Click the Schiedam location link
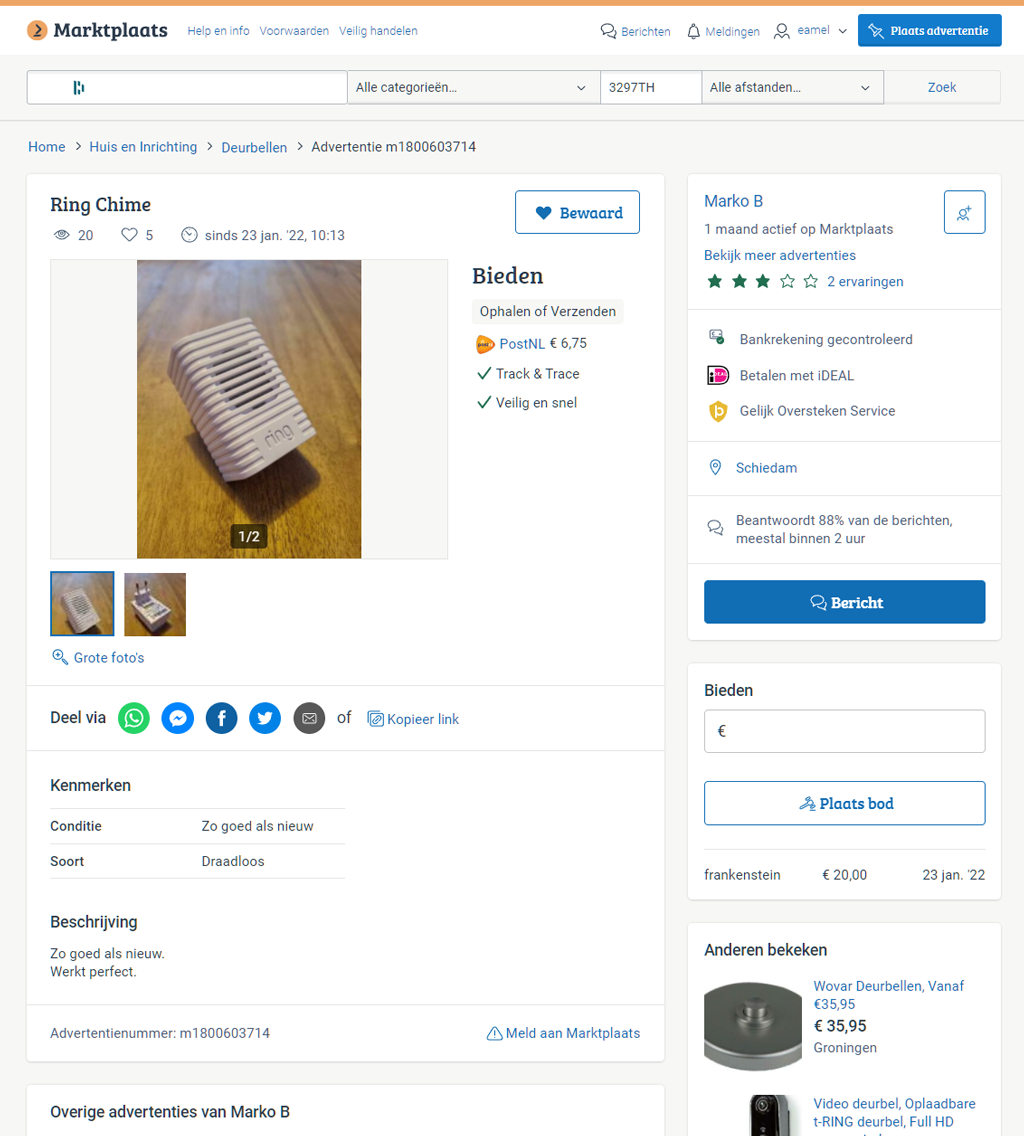This screenshot has width=1024, height=1136. (x=766, y=468)
